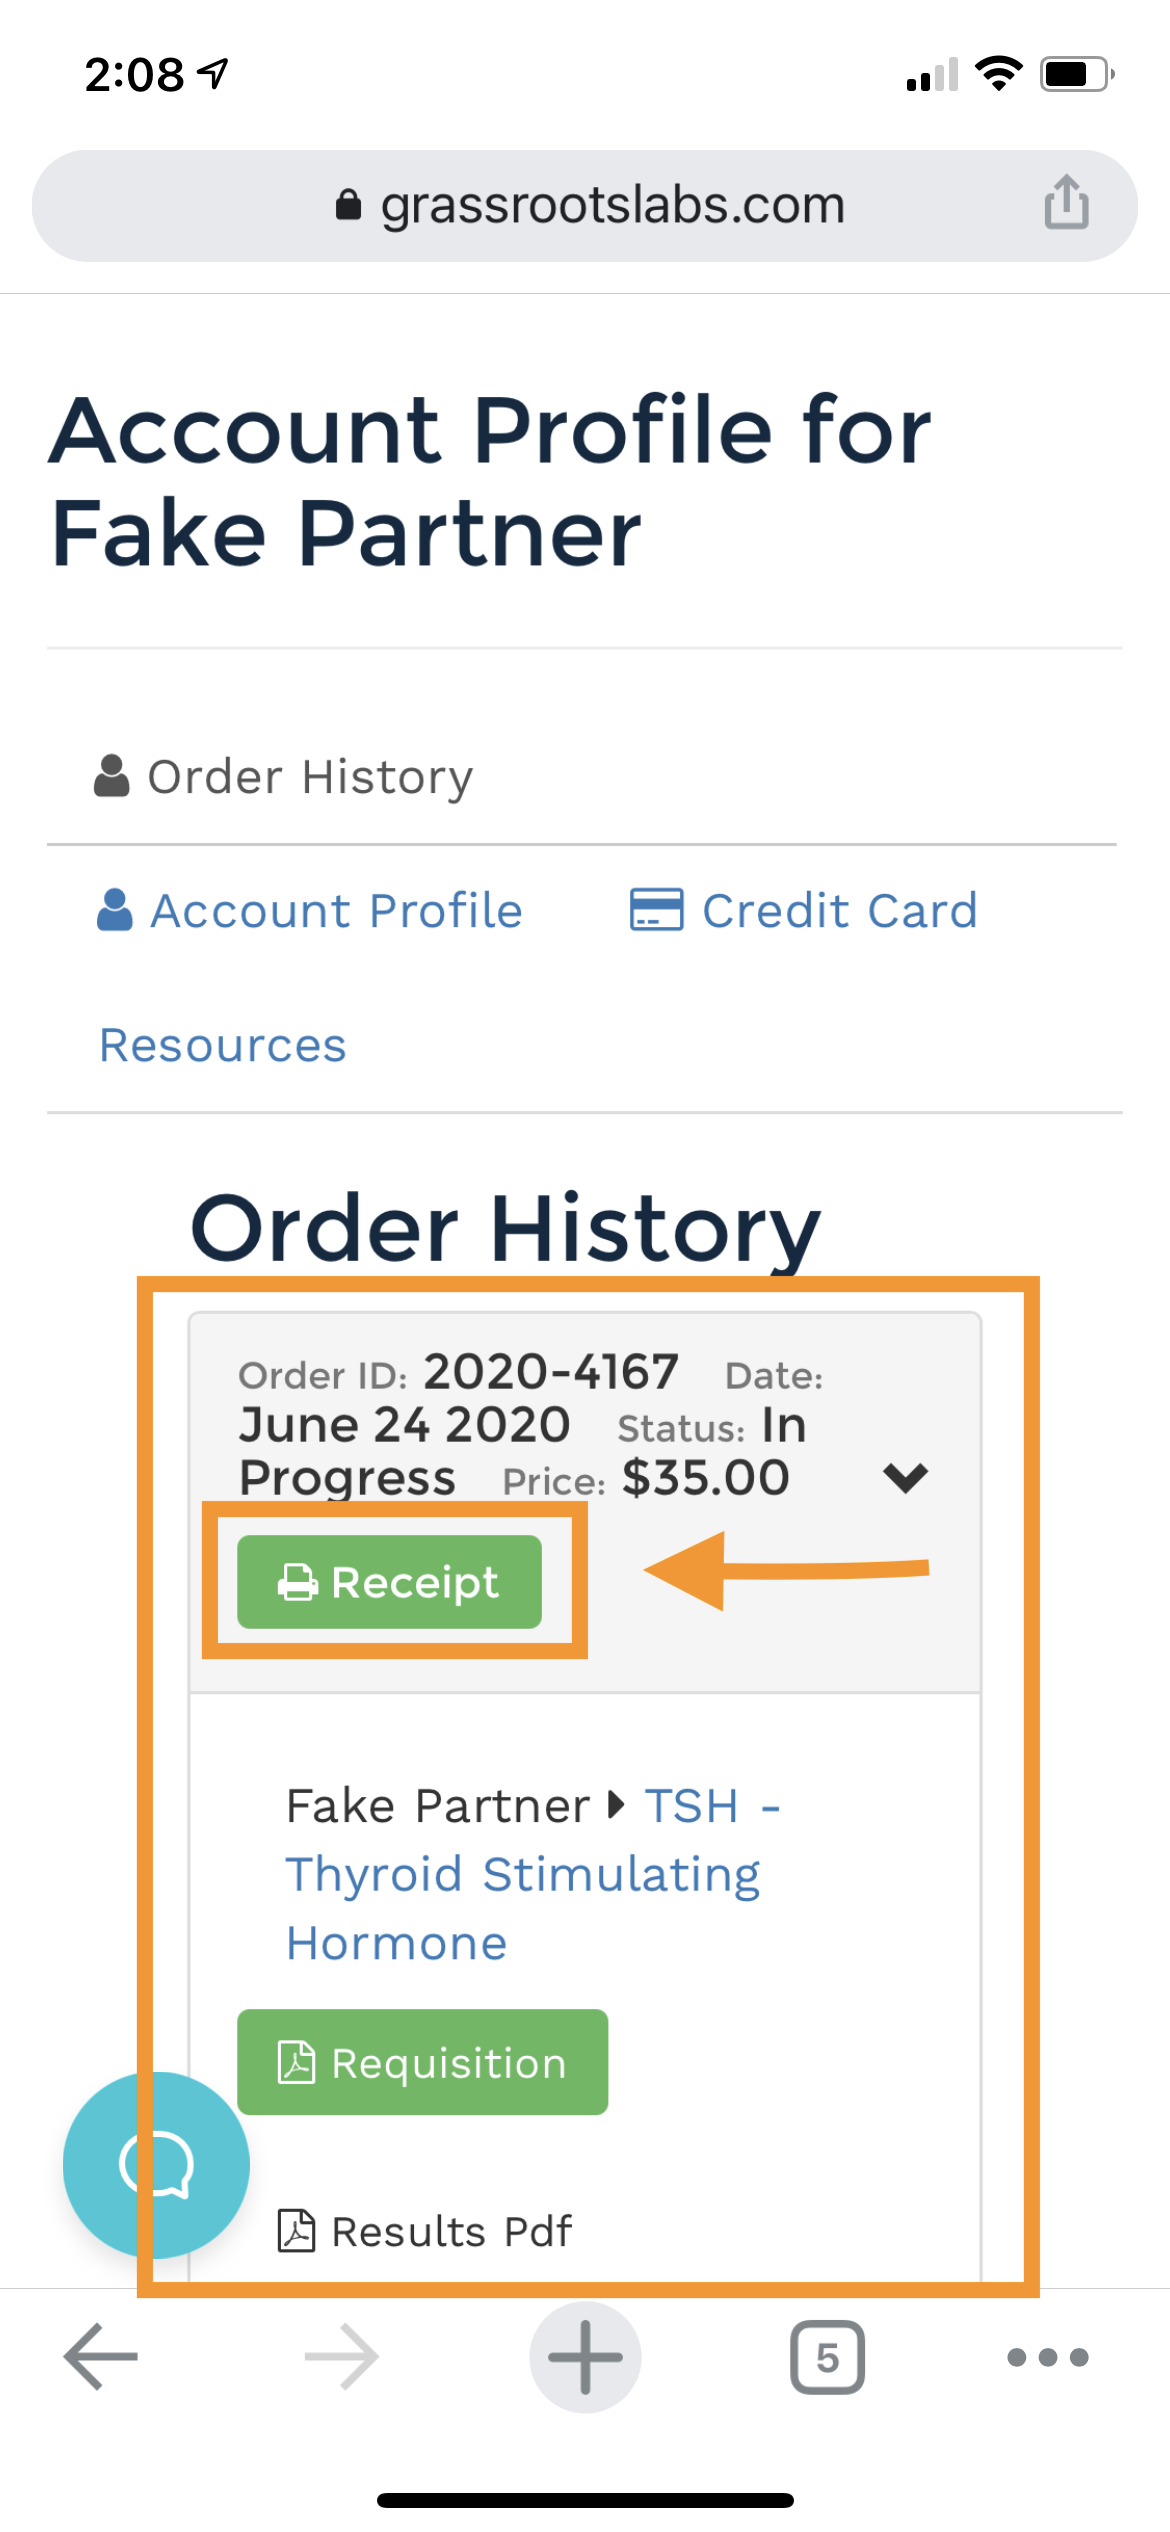This screenshot has width=1170, height=2532.
Task: Collapse order 2020-4167 with chevron
Action: (906, 1477)
